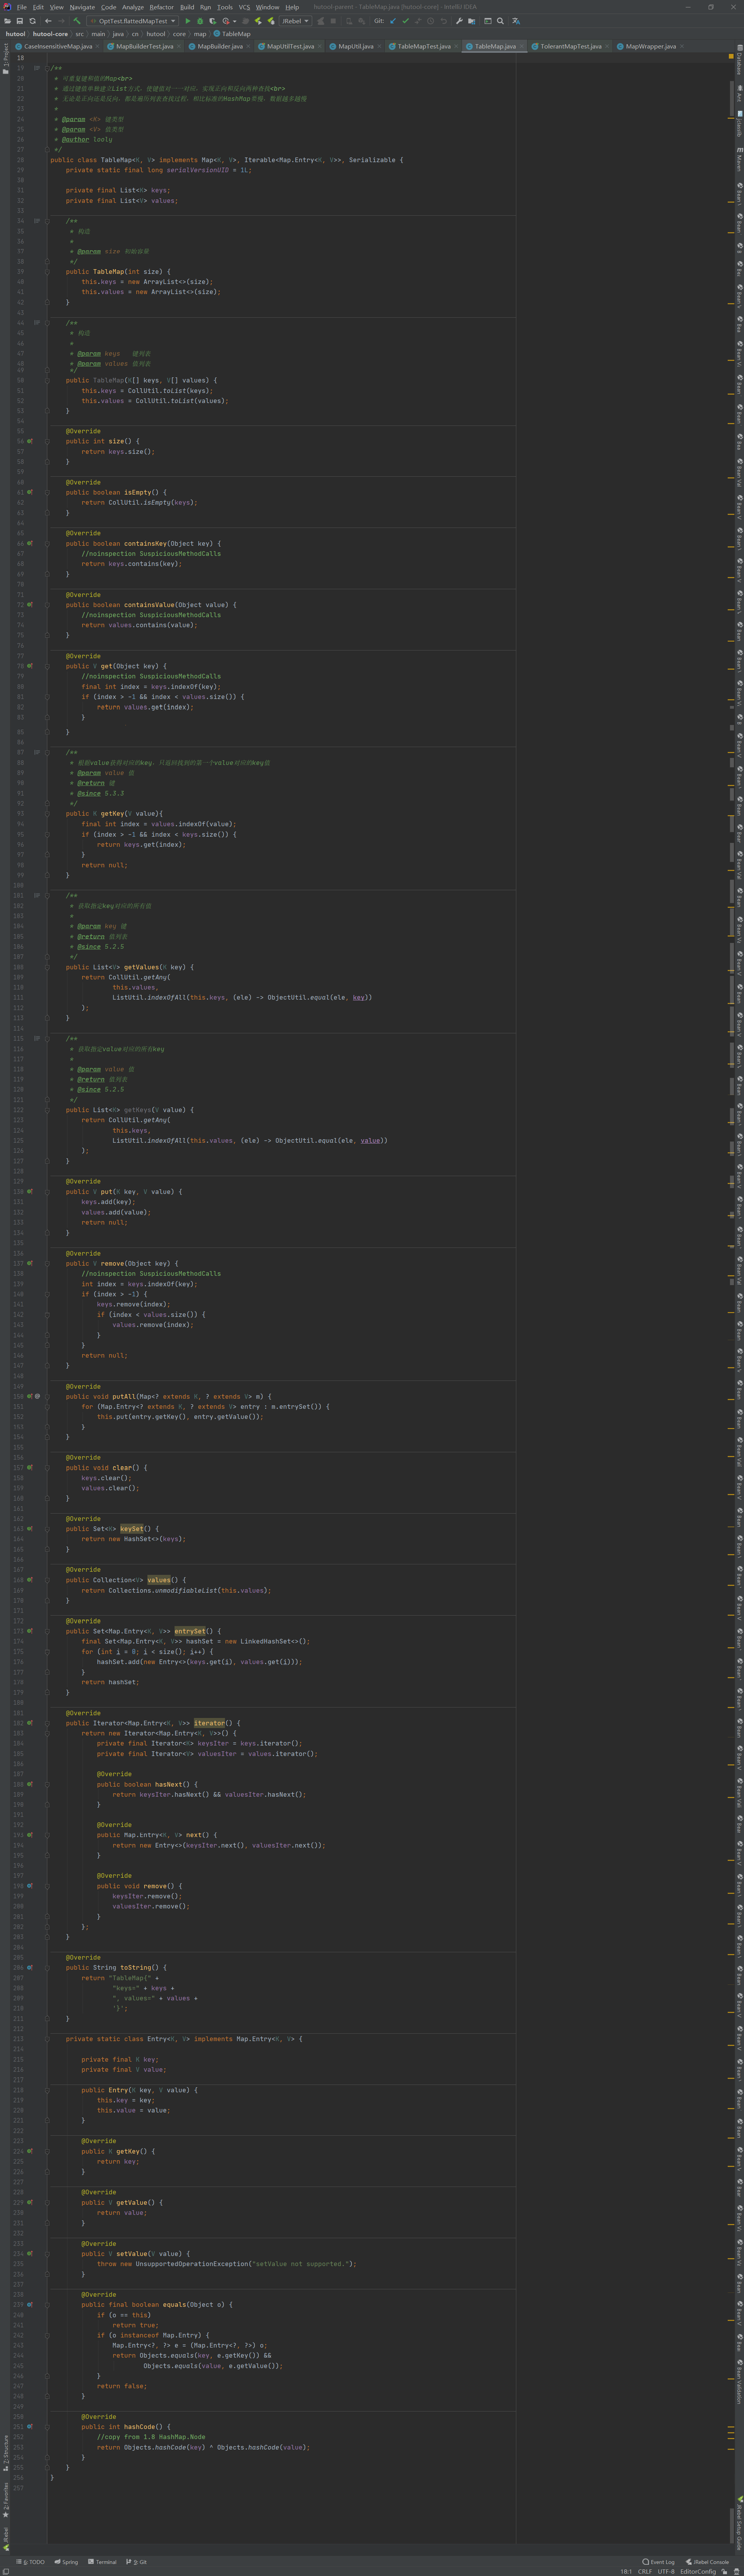Click override gutter icon beside containsKey method
744x2576 pixels.
pos(29,543)
